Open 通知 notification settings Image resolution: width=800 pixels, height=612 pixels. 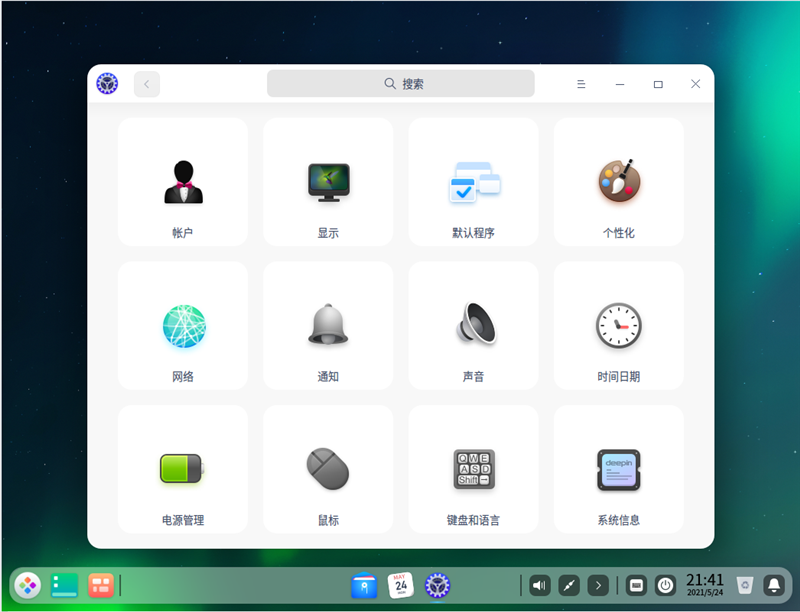pos(328,326)
